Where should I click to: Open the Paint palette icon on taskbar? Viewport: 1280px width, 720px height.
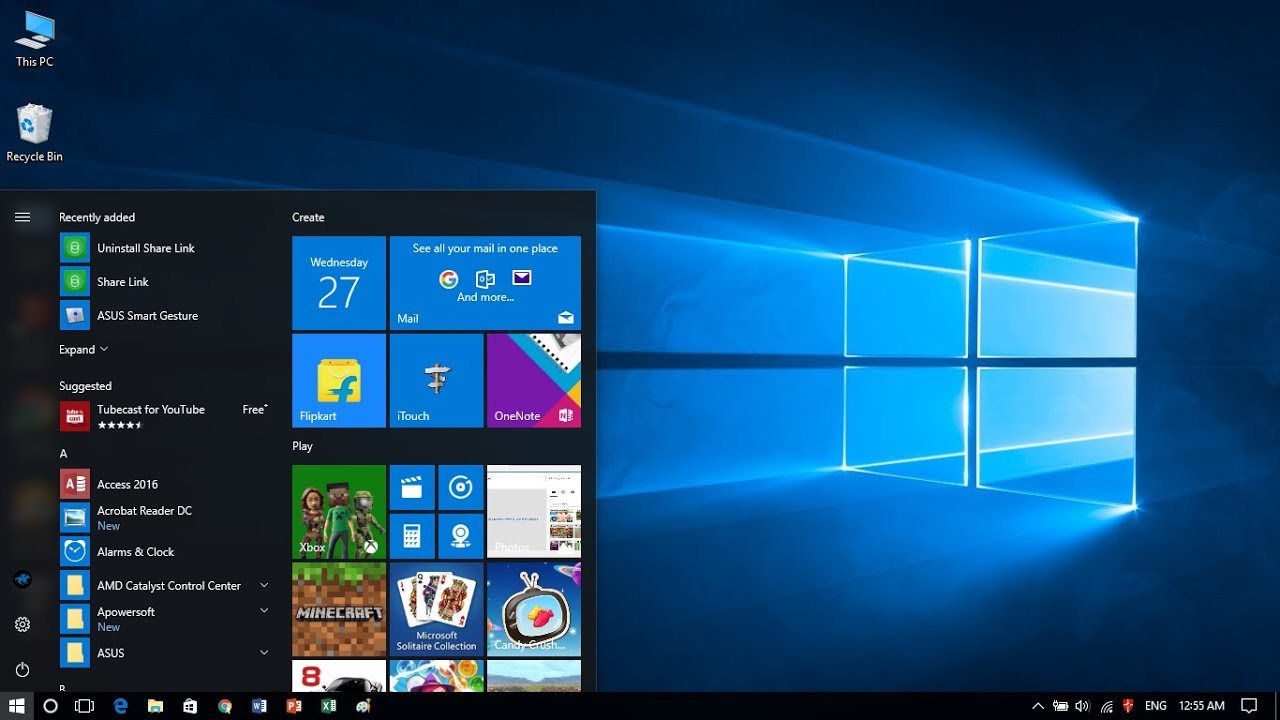[x=363, y=706]
